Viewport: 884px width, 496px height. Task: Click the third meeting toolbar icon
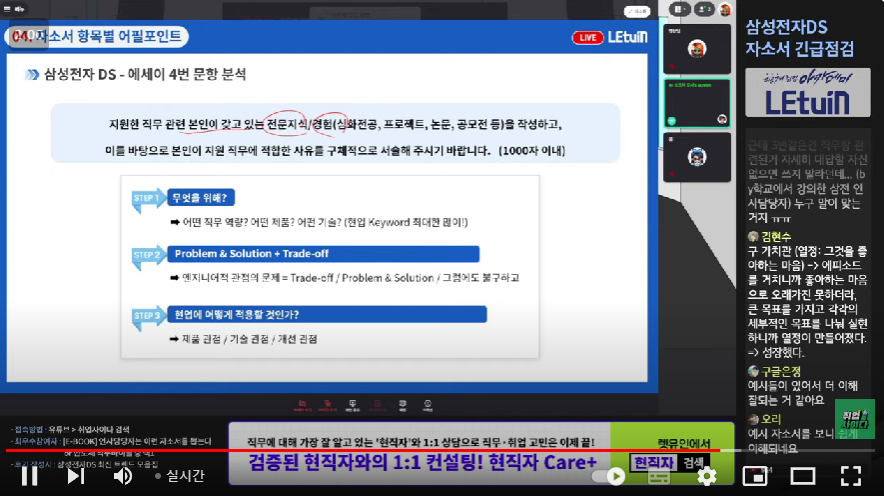pyautogui.click(x=352, y=405)
